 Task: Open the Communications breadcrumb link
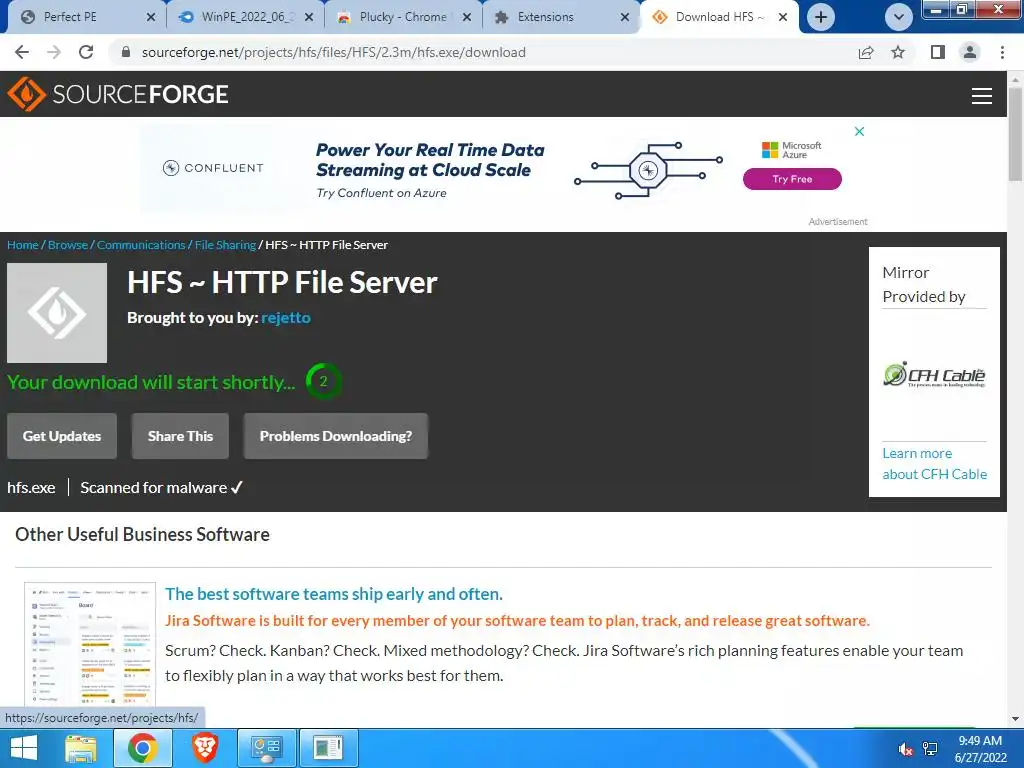pyautogui.click(x=141, y=245)
